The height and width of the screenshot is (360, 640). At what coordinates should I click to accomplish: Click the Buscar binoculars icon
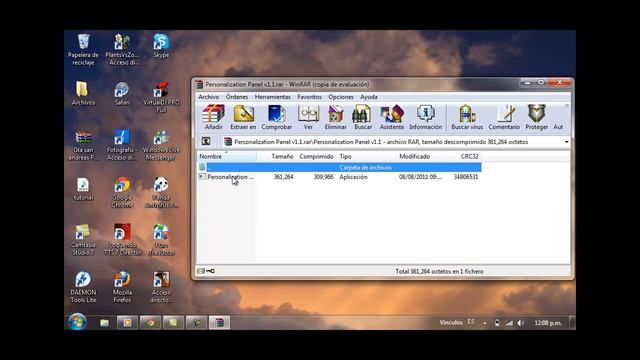click(362, 118)
